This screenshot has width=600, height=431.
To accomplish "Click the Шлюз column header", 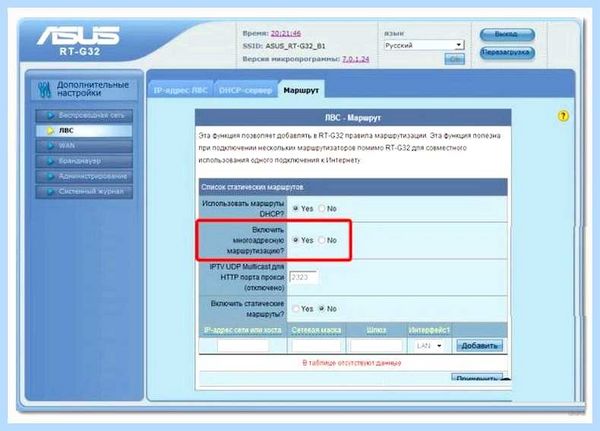I will coord(376,330).
